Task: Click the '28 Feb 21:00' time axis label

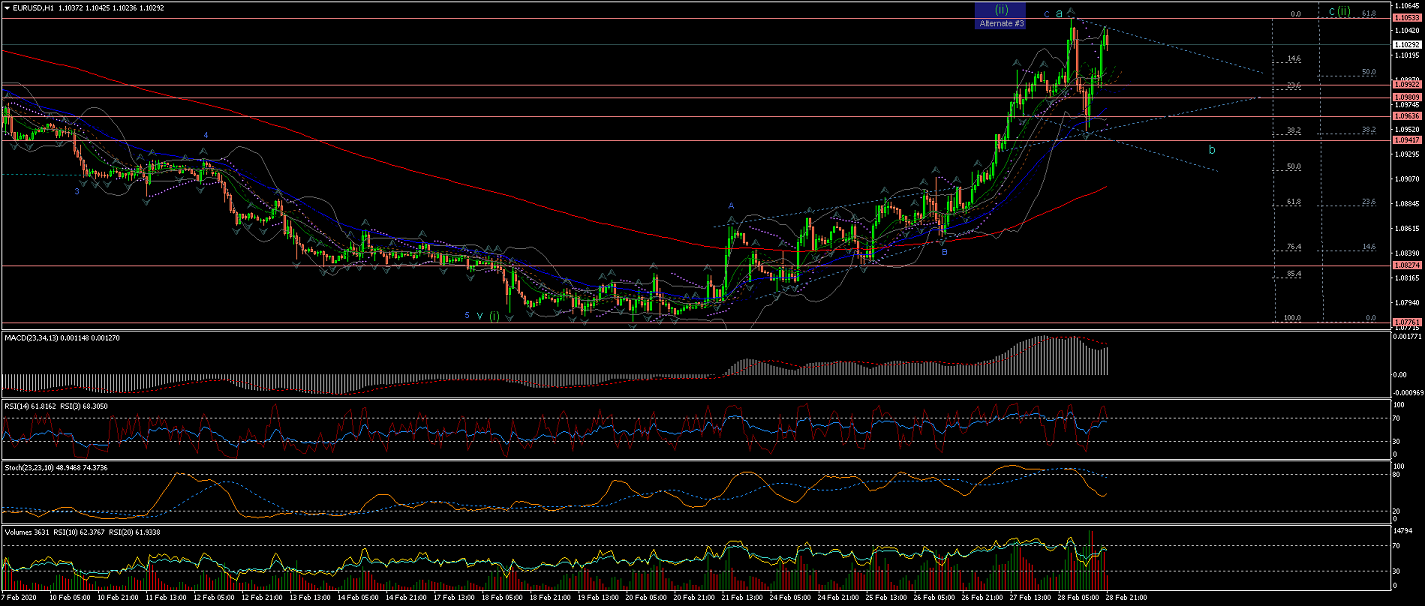Action: 1125,597
